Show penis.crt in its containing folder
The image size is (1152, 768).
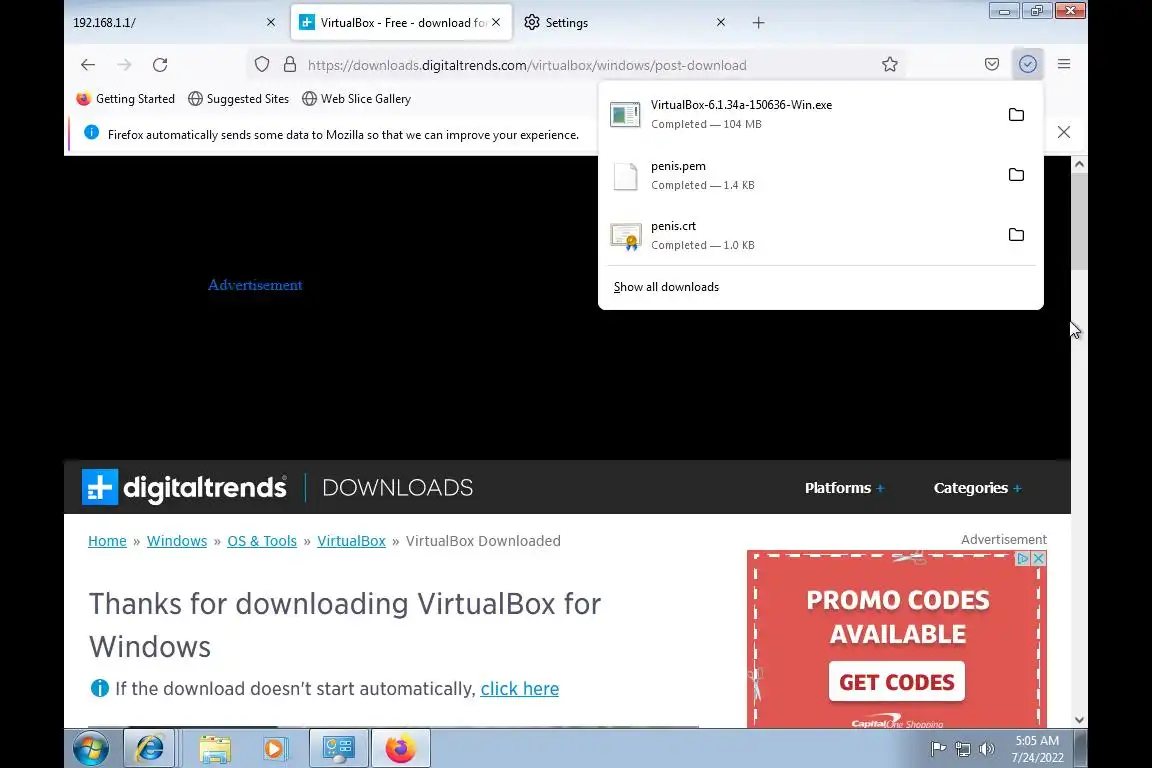[1016, 235]
